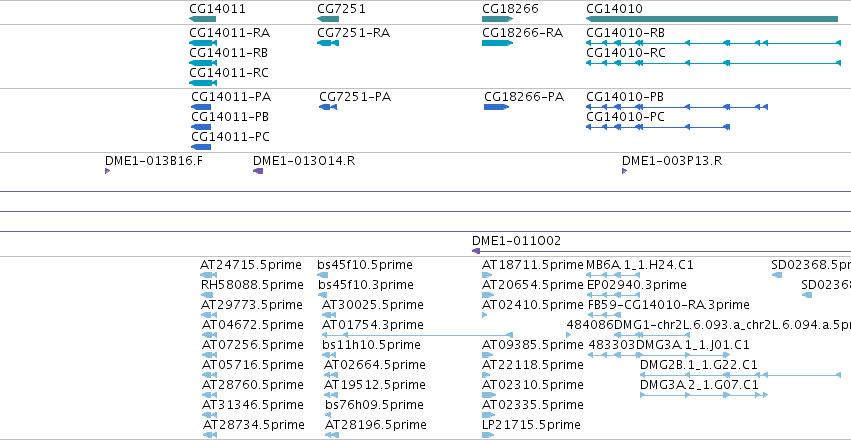This screenshot has height=440, width=851.
Task: Pick the AT22118.5prime EST
Action: coord(487,375)
